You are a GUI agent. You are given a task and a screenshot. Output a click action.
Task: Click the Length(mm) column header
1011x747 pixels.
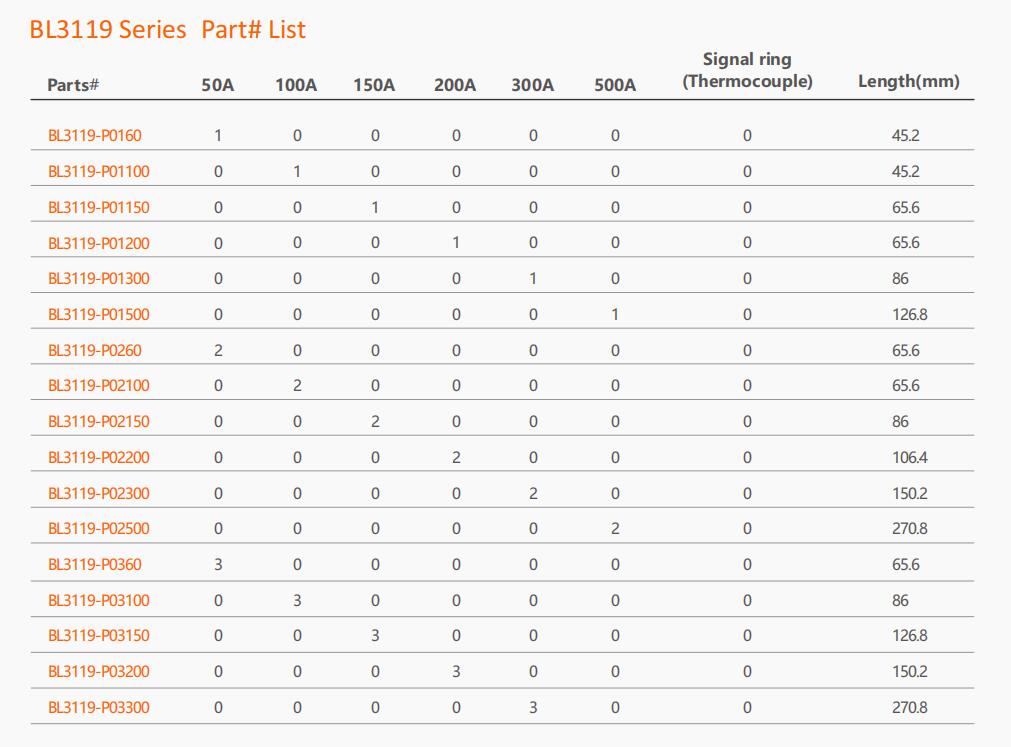coord(908,82)
